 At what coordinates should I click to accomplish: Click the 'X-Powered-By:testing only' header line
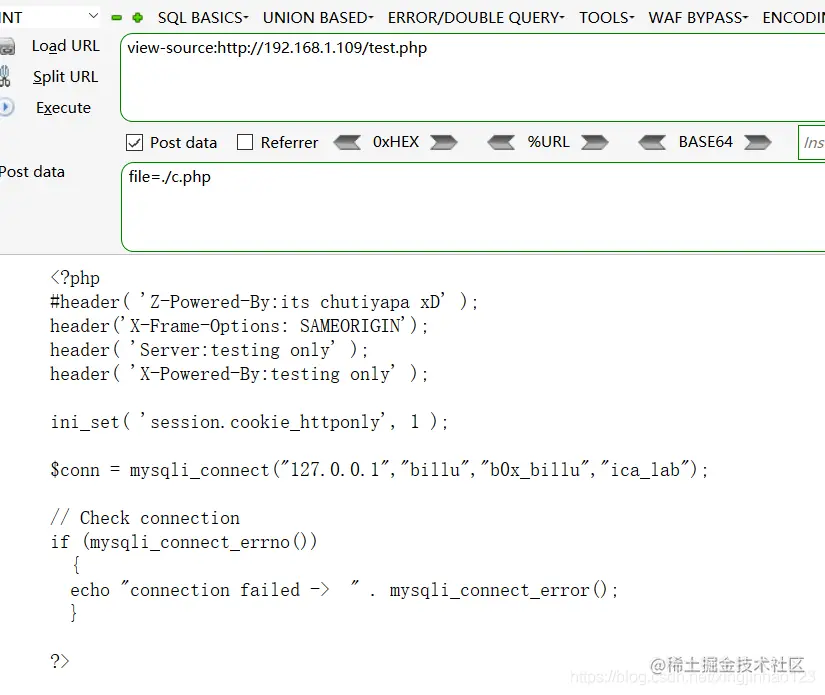click(239, 374)
